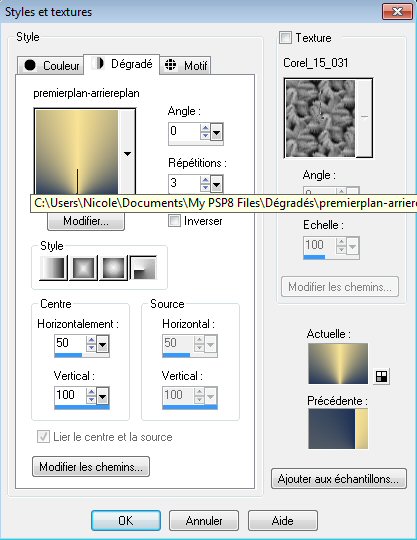Click the Centre Vertical spinner arrows
Screen dimensions: 417x540
[x=91, y=396]
